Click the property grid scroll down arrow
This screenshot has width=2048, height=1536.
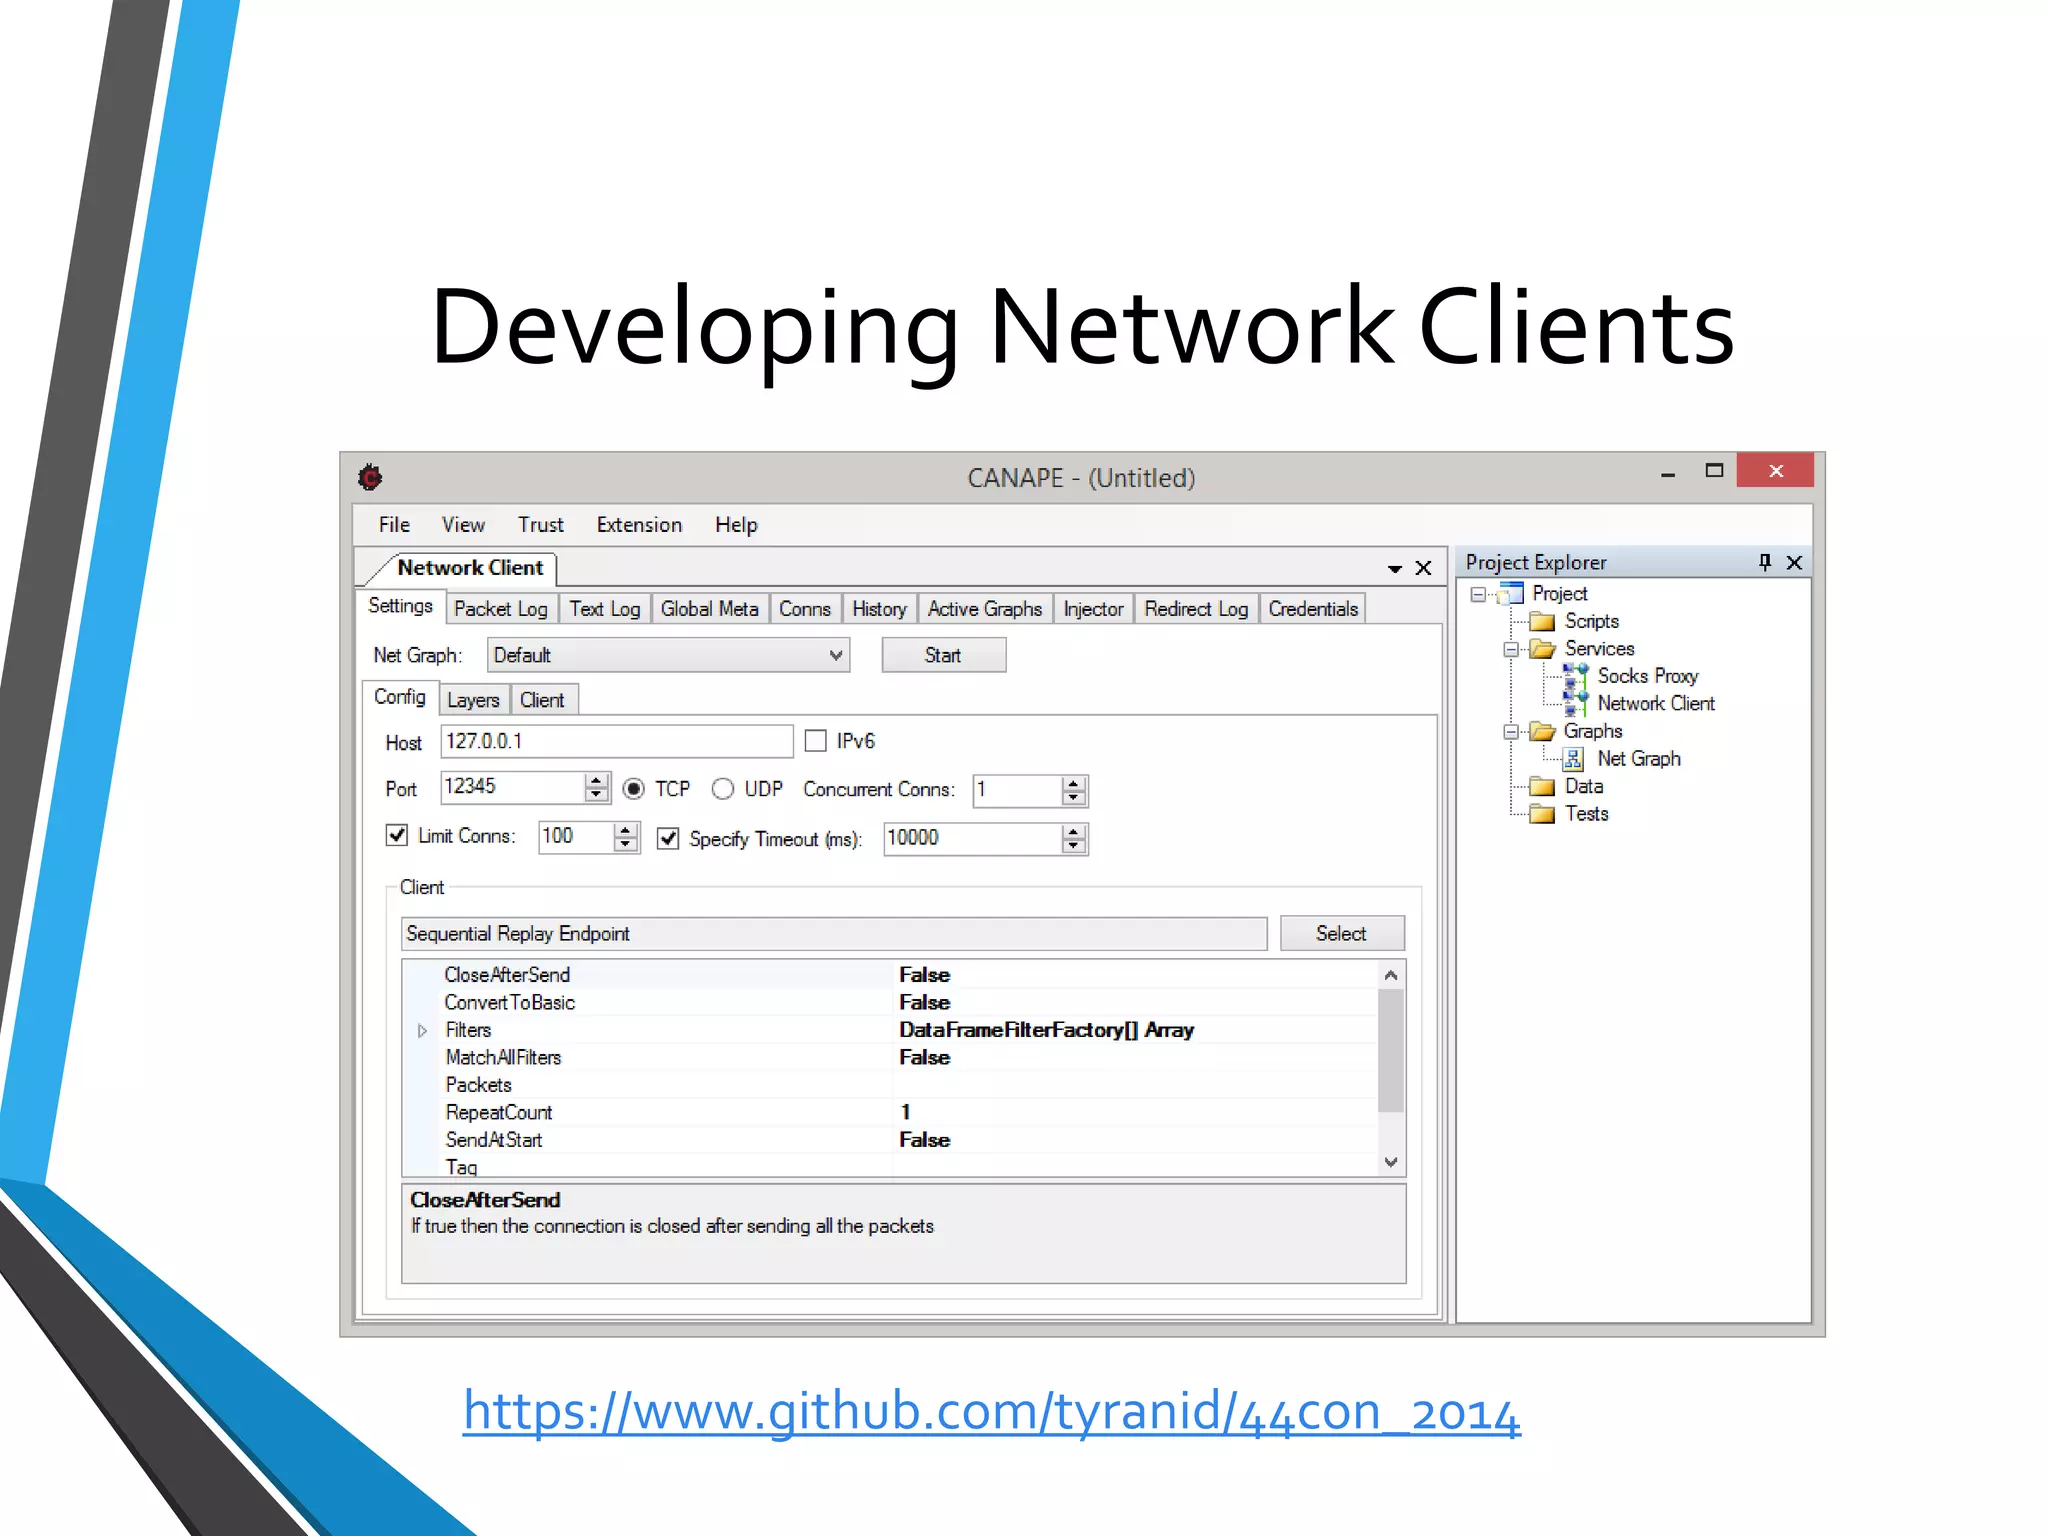(x=1390, y=1162)
